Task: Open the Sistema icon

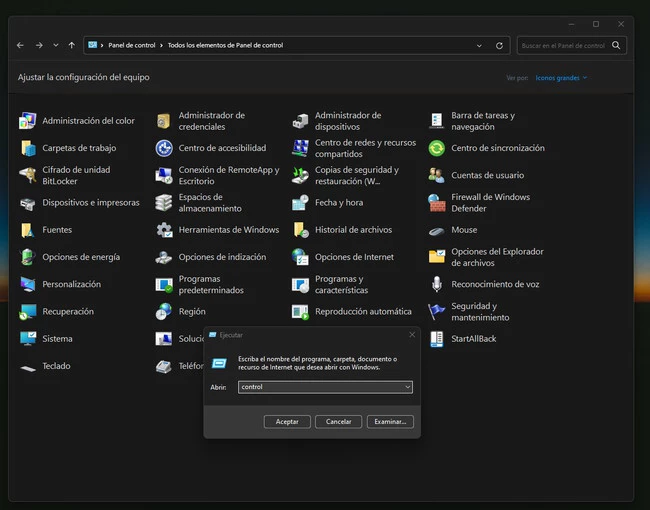Action: [28, 339]
